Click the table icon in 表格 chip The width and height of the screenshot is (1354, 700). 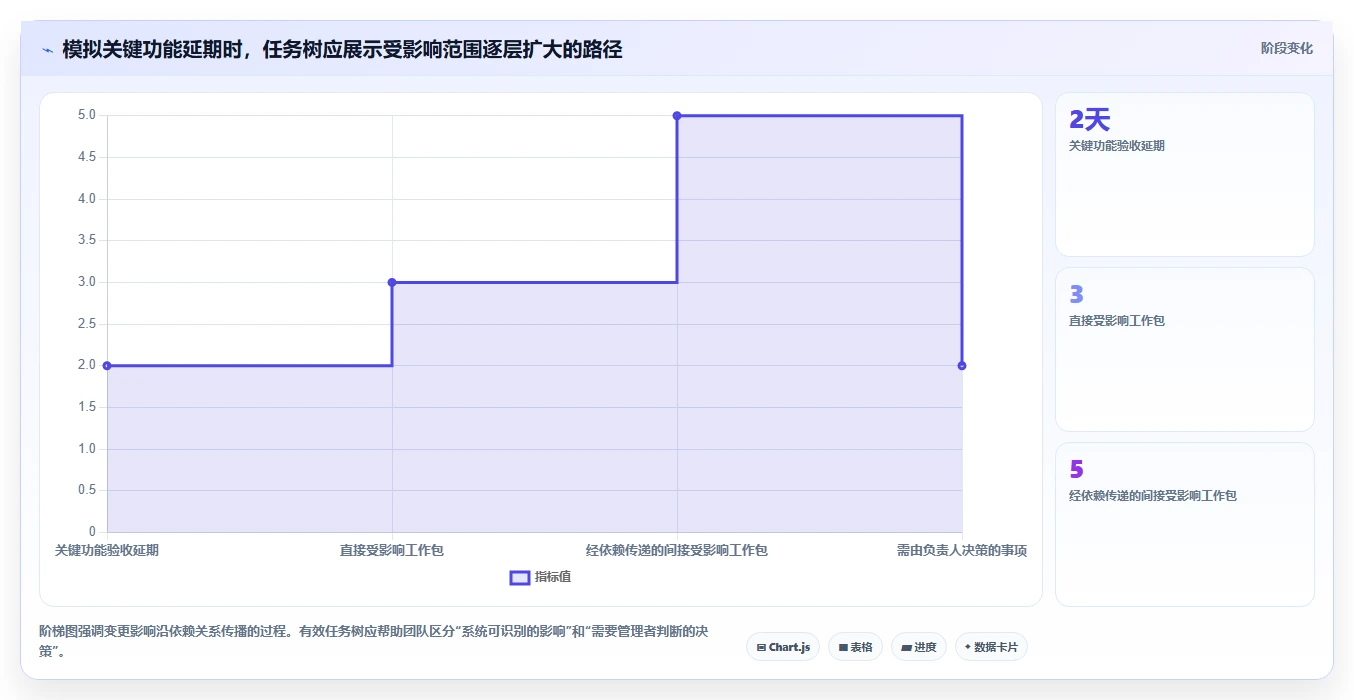point(843,648)
